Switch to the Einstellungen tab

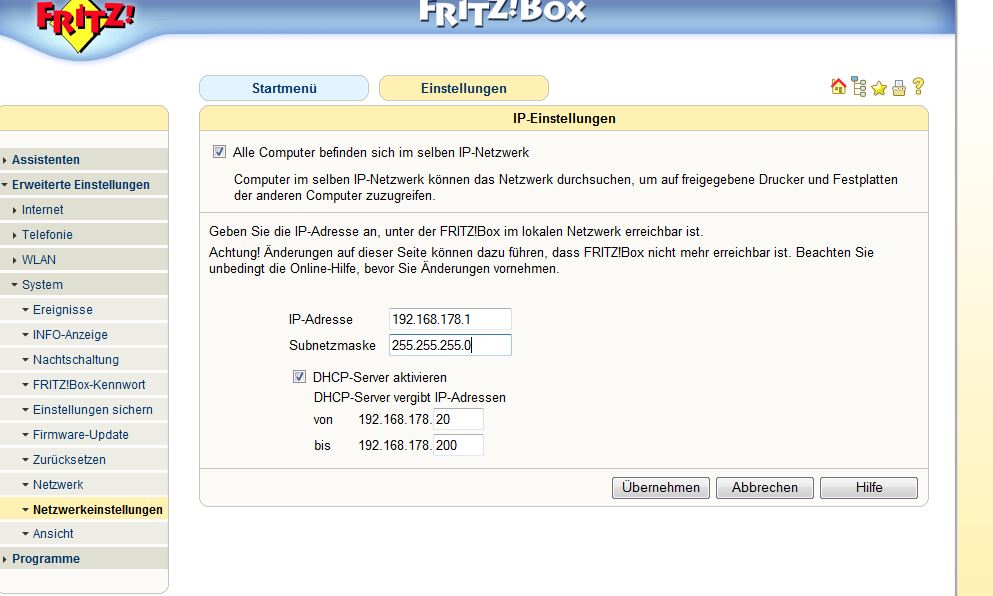tap(464, 88)
